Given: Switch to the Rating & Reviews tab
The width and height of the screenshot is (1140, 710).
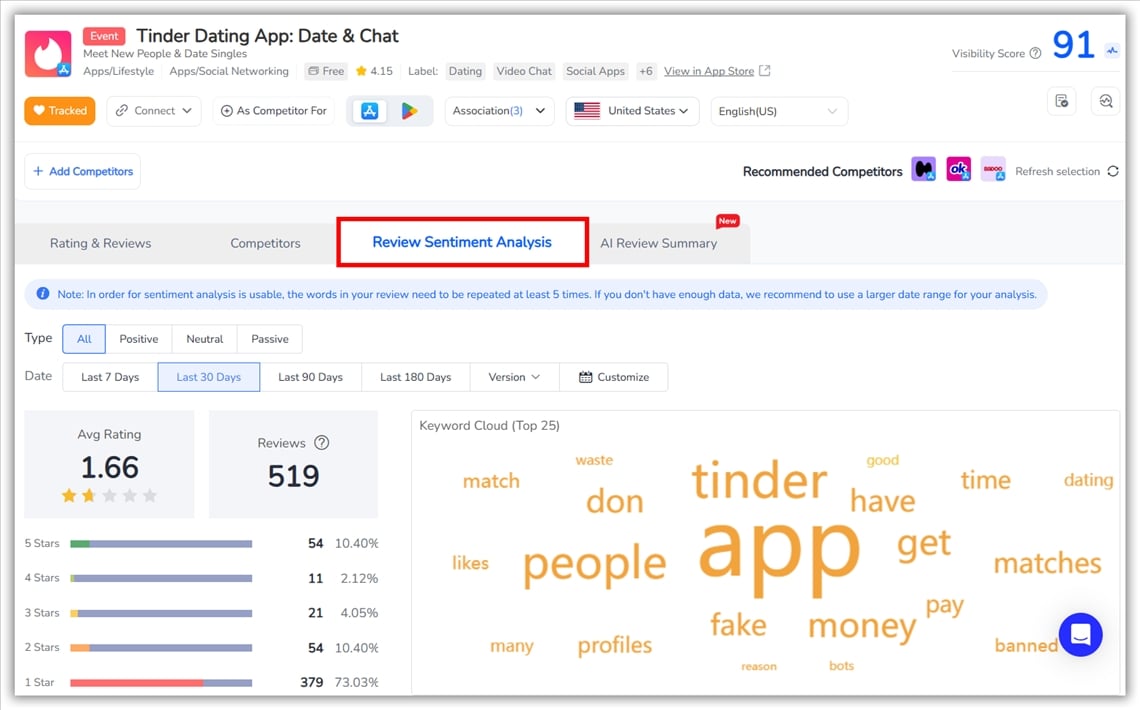Looking at the screenshot, I should [101, 243].
